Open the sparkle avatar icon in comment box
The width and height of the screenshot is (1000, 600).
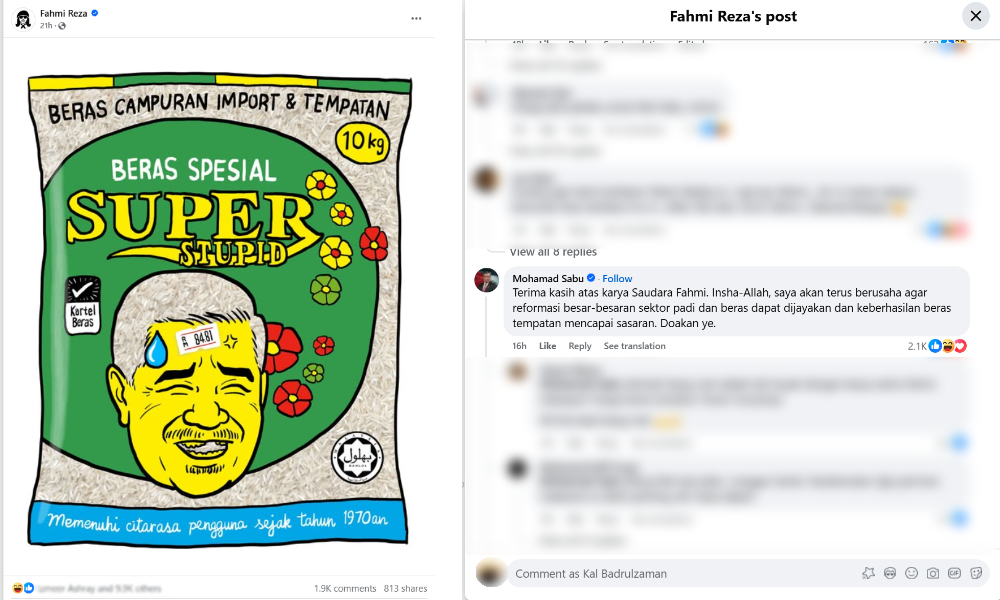pyautogui.click(x=868, y=573)
